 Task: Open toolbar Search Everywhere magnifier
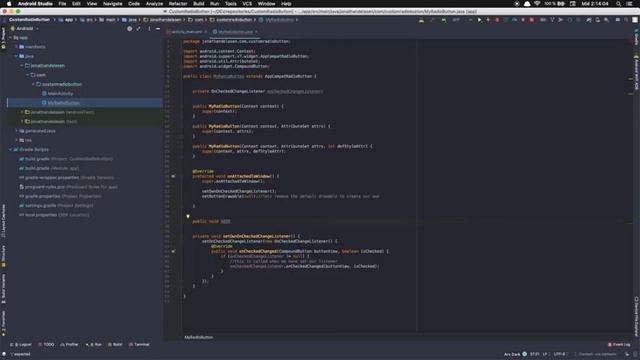click(x=626, y=20)
